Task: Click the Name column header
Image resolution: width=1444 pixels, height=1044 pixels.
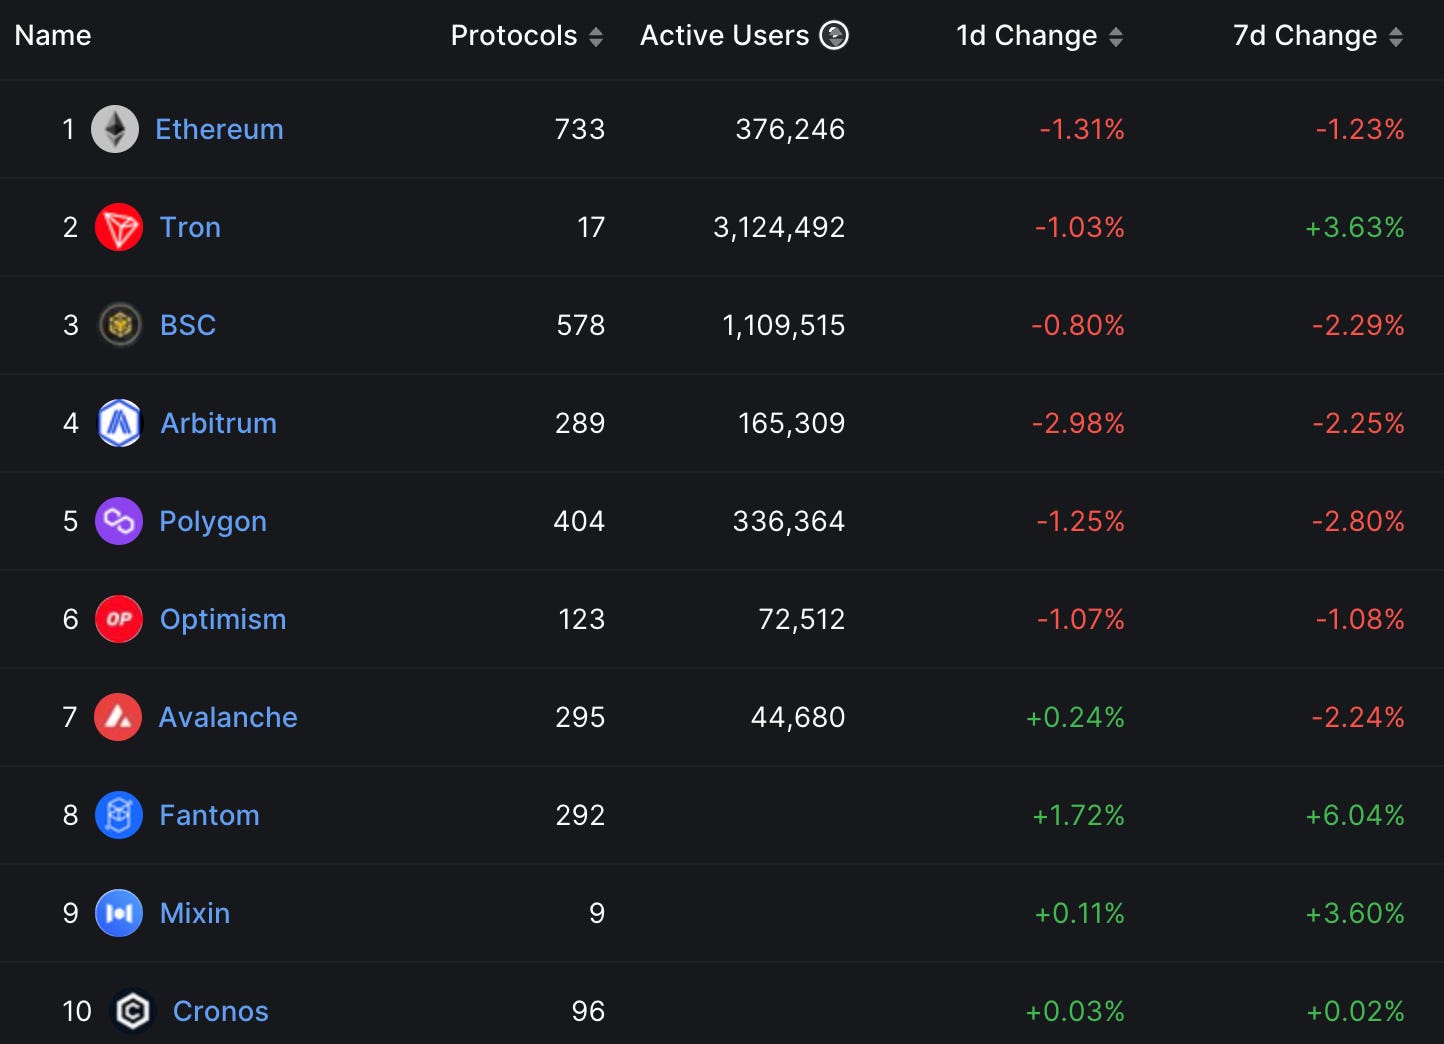Action: click(x=53, y=35)
